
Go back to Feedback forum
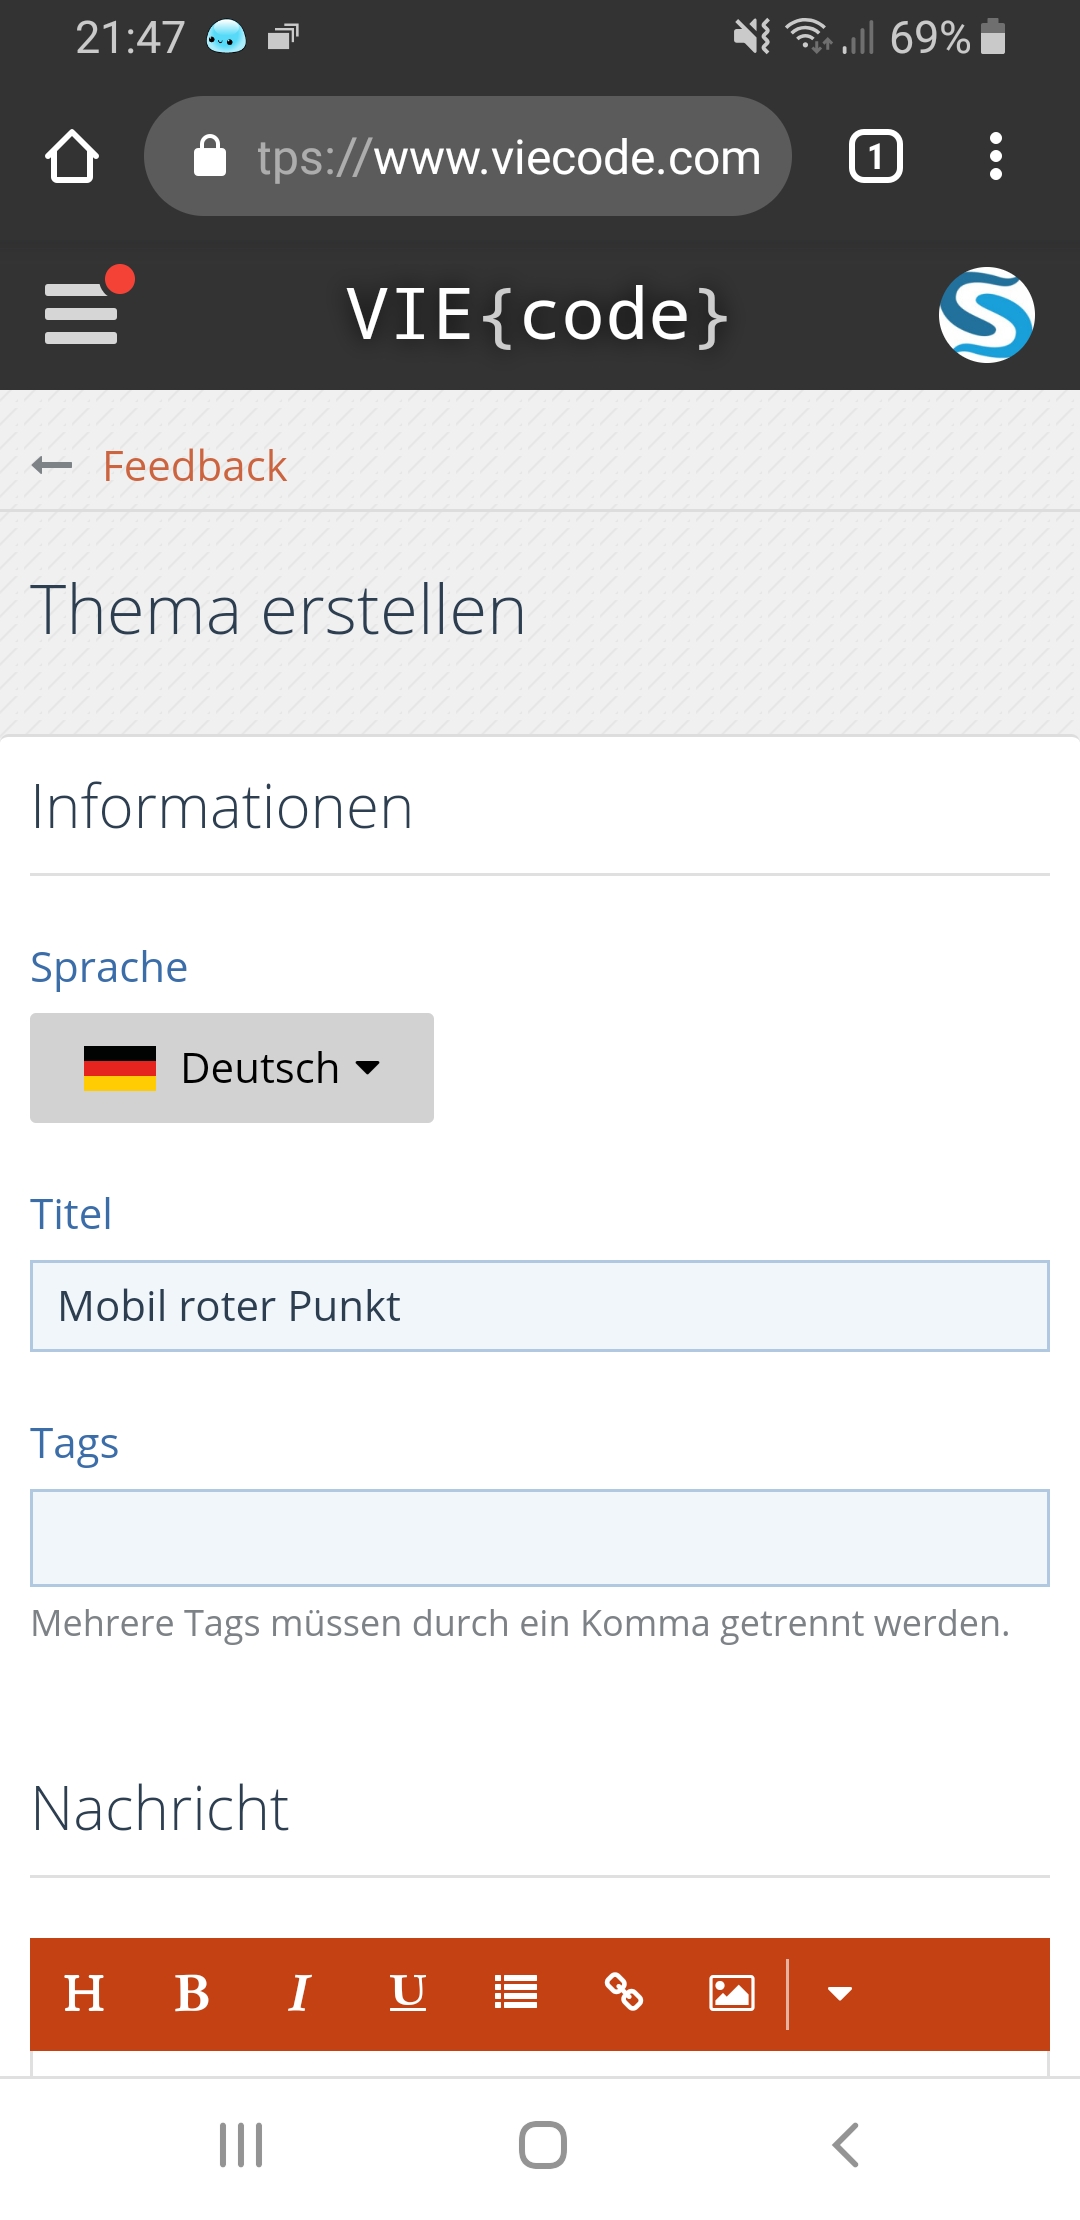(x=194, y=466)
